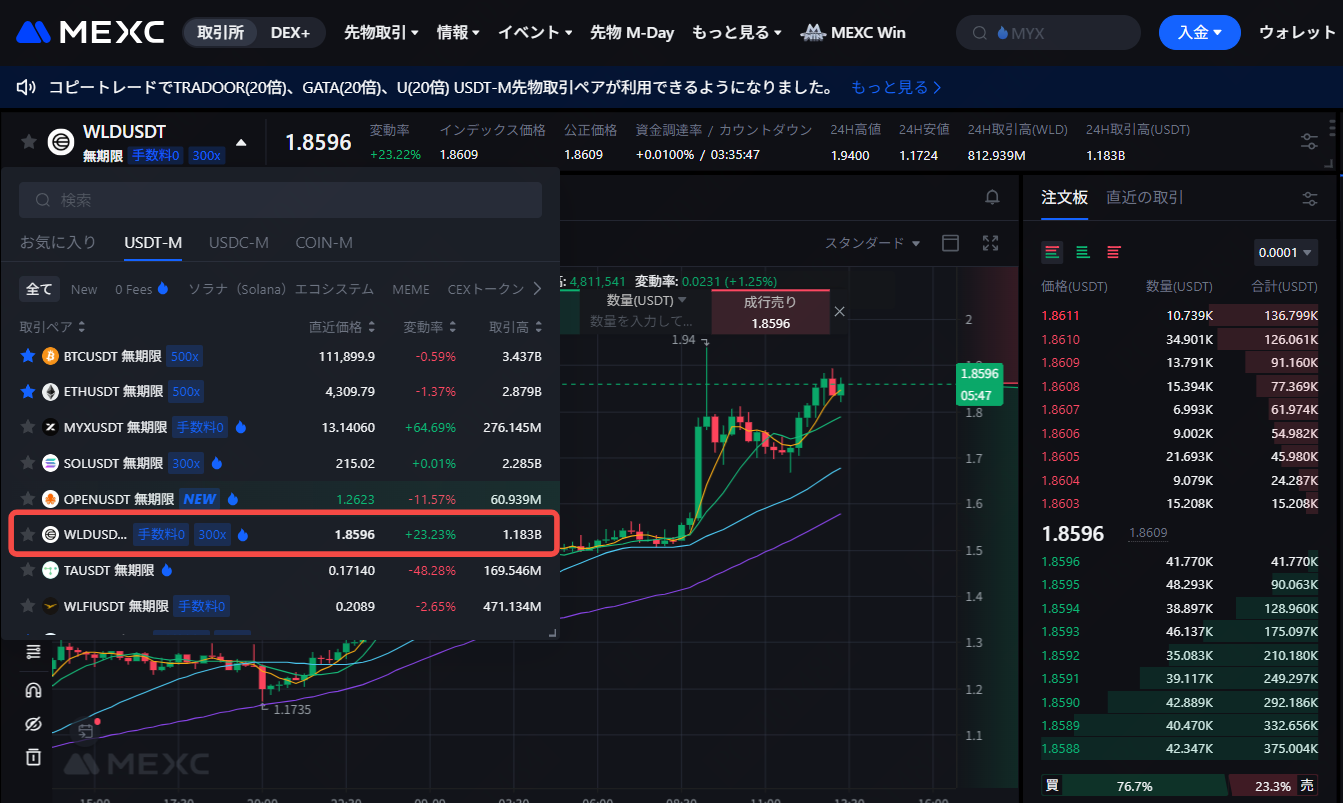The image size is (1343, 803).
Task: Click the chart window layout icon
Action: pyautogui.click(x=951, y=243)
